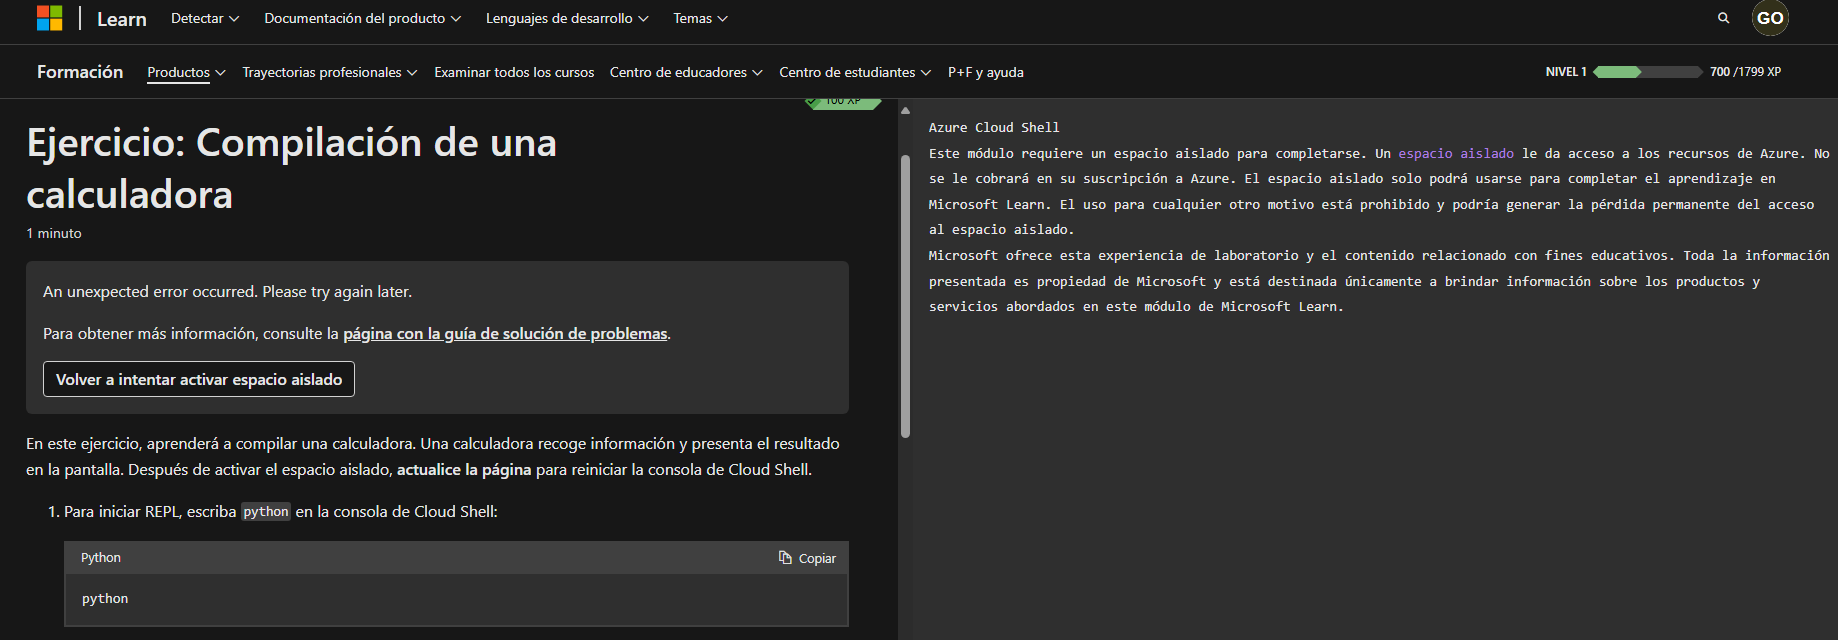Open P+F y ayuda page

pos(986,72)
